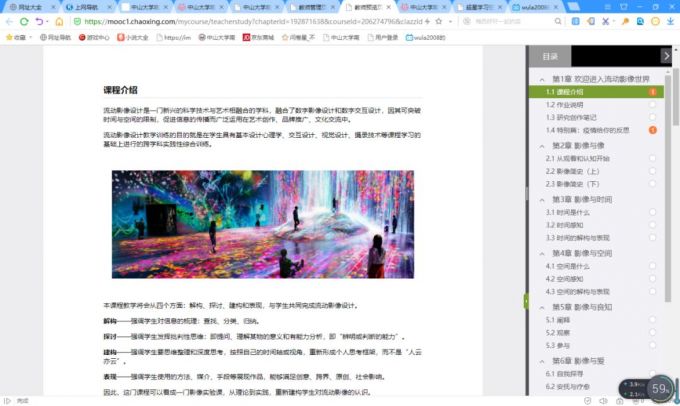680x406 pixels.
Task: Open the 网址导航 bookmark
Action: click(x=55, y=38)
